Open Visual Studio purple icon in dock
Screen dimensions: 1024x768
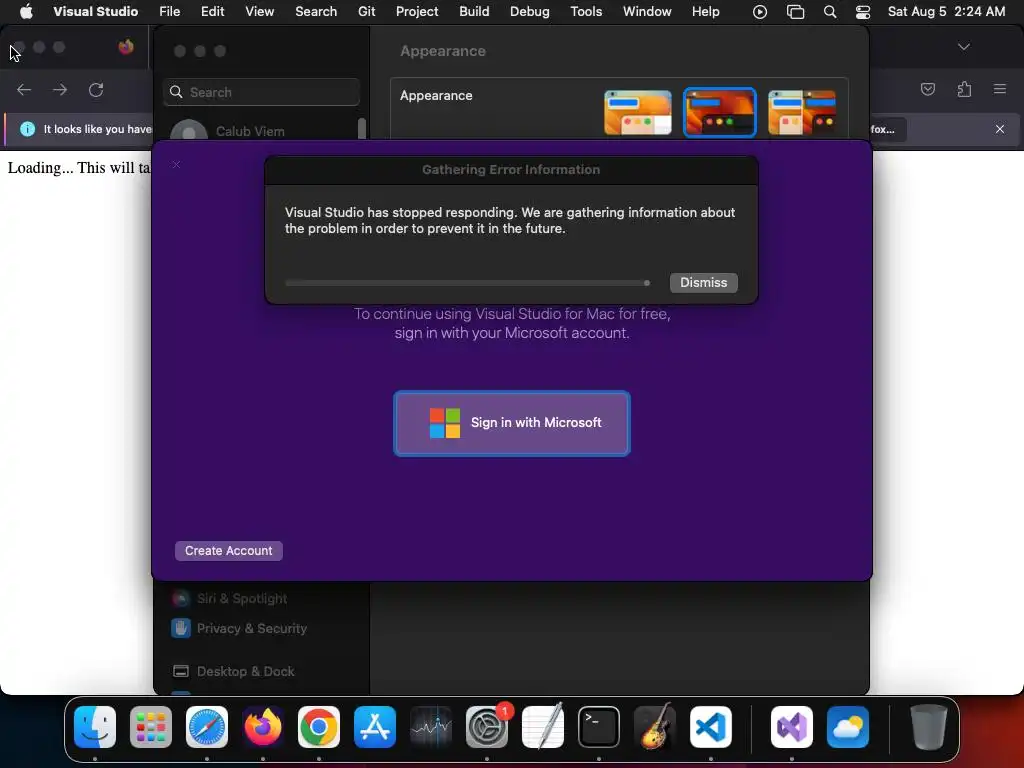pos(792,727)
